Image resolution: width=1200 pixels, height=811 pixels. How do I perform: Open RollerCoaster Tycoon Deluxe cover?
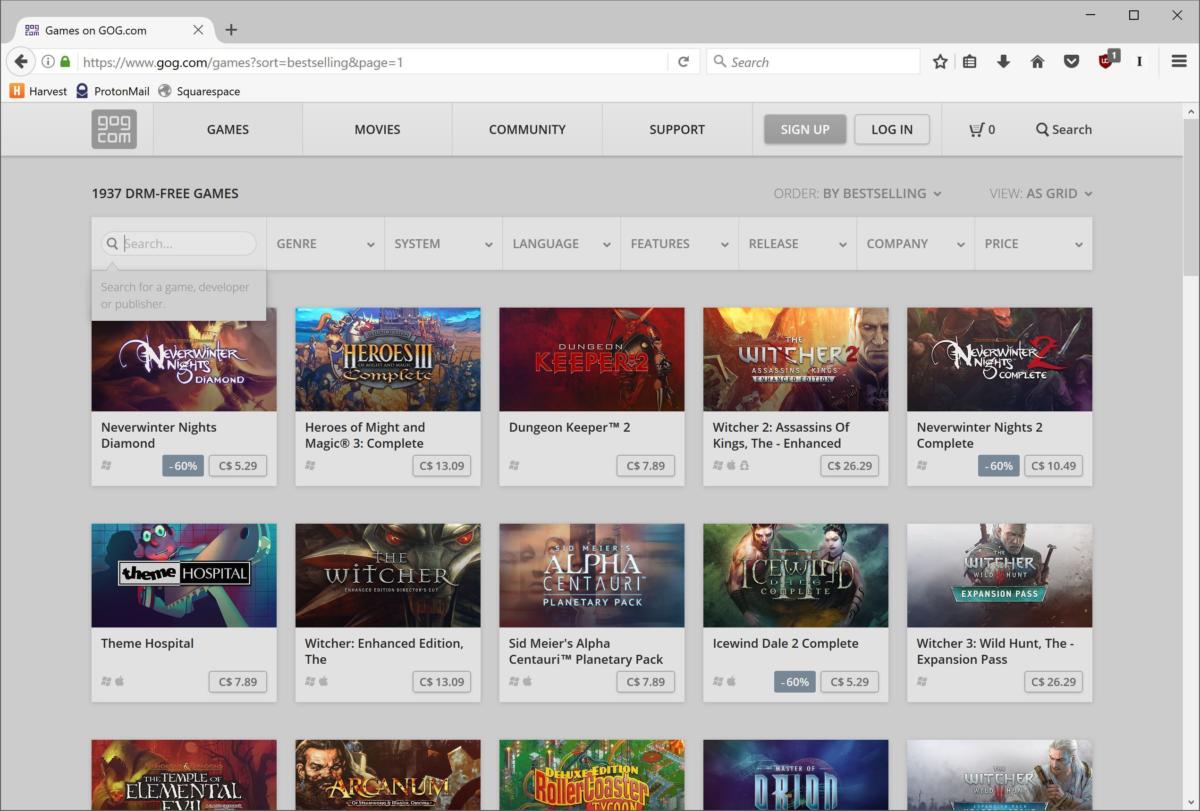click(592, 775)
